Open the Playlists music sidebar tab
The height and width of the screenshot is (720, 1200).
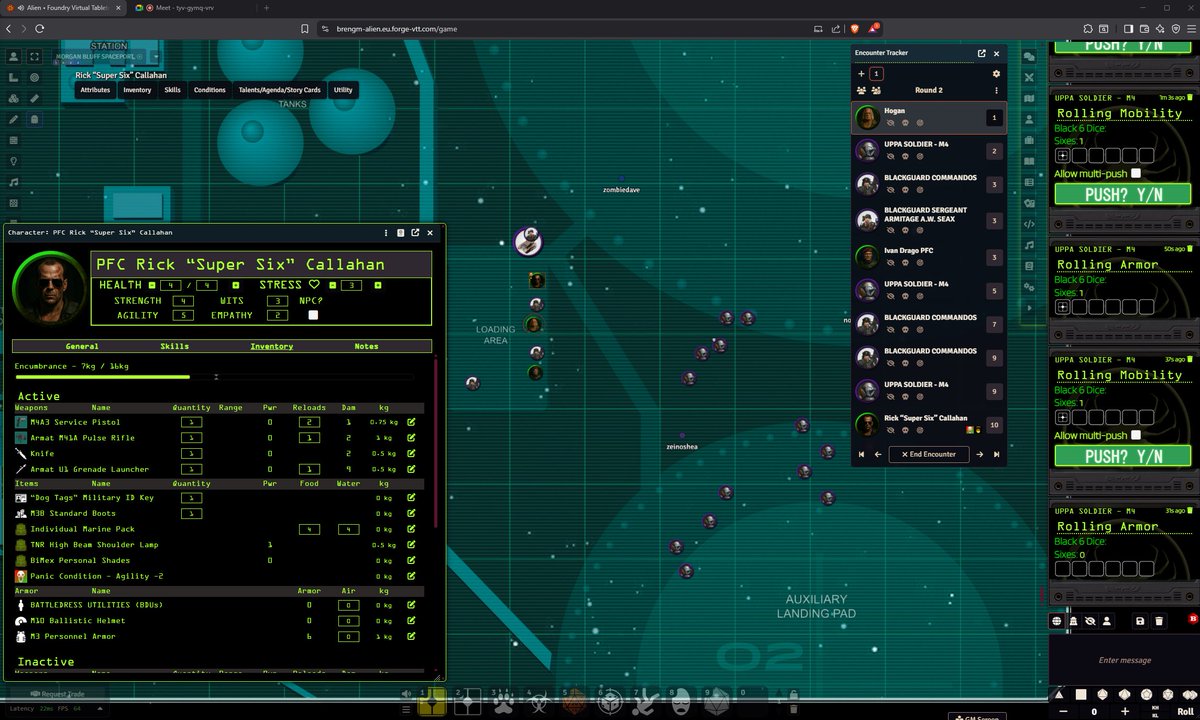pyautogui.click(x=1027, y=245)
